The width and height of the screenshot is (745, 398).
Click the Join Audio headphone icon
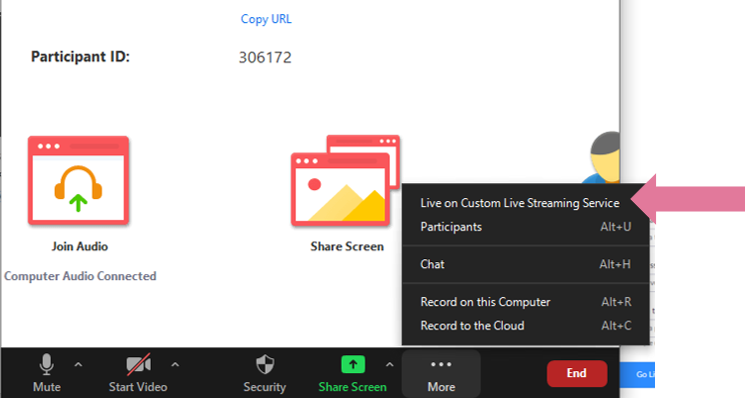tap(78, 180)
